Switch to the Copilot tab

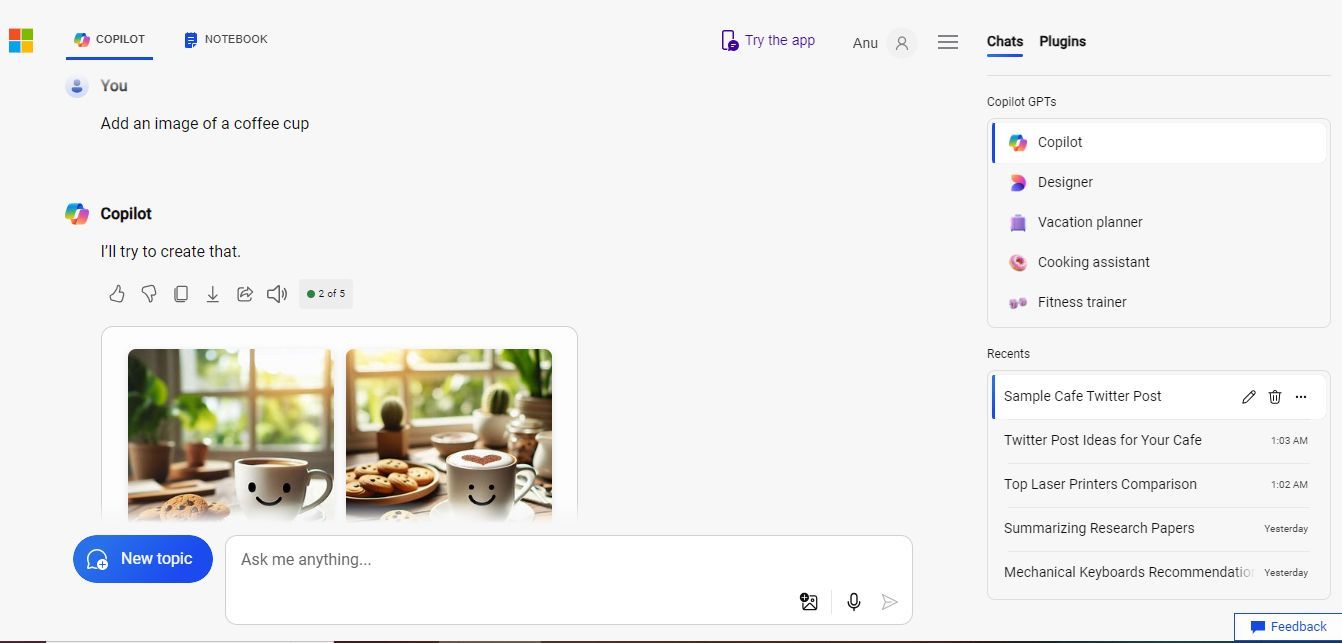pos(110,40)
